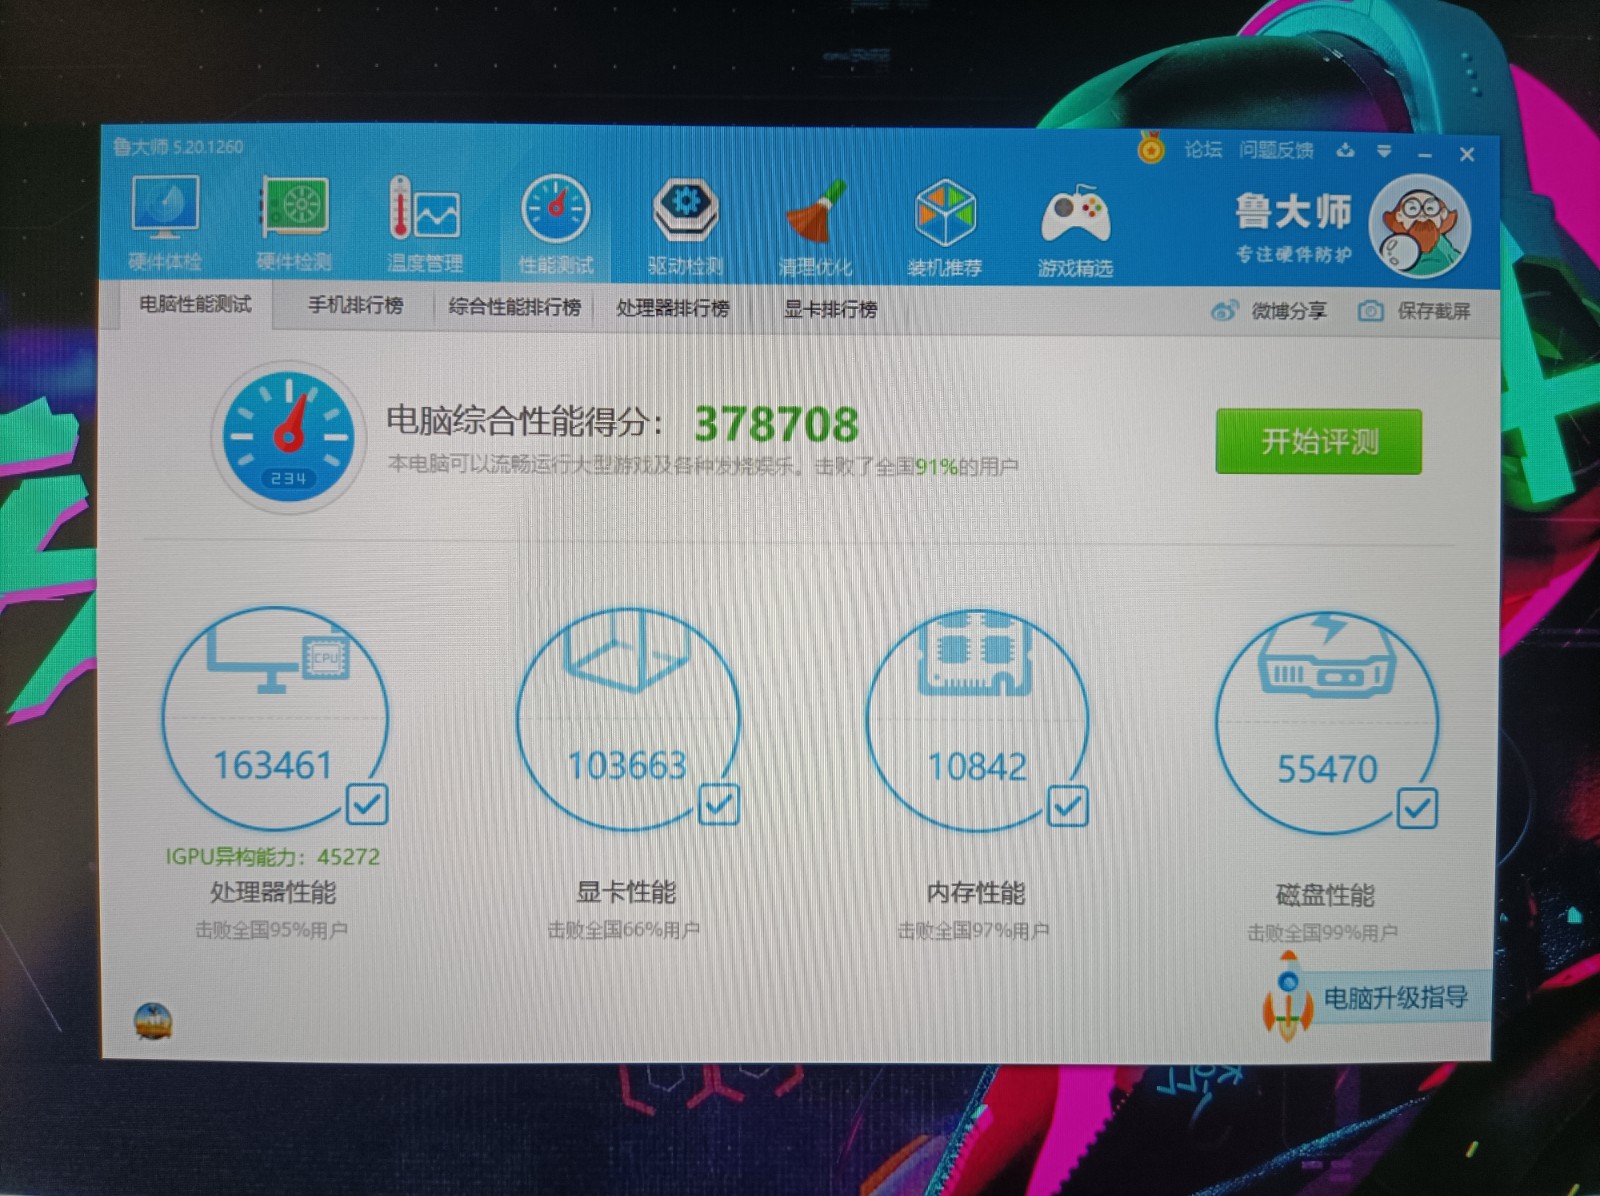Screen dimensions: 1600x1196
Task: Switch to the 手机排行榜 tab
Action: (355, 305)
